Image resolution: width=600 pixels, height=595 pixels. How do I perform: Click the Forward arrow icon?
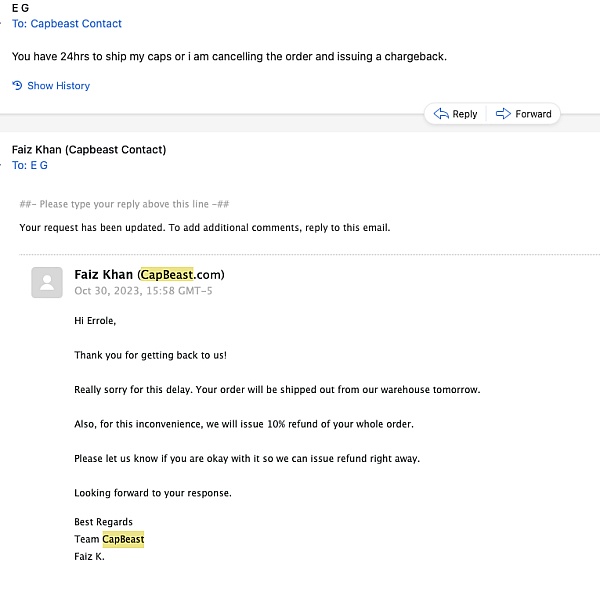click(x=504, y=114)
